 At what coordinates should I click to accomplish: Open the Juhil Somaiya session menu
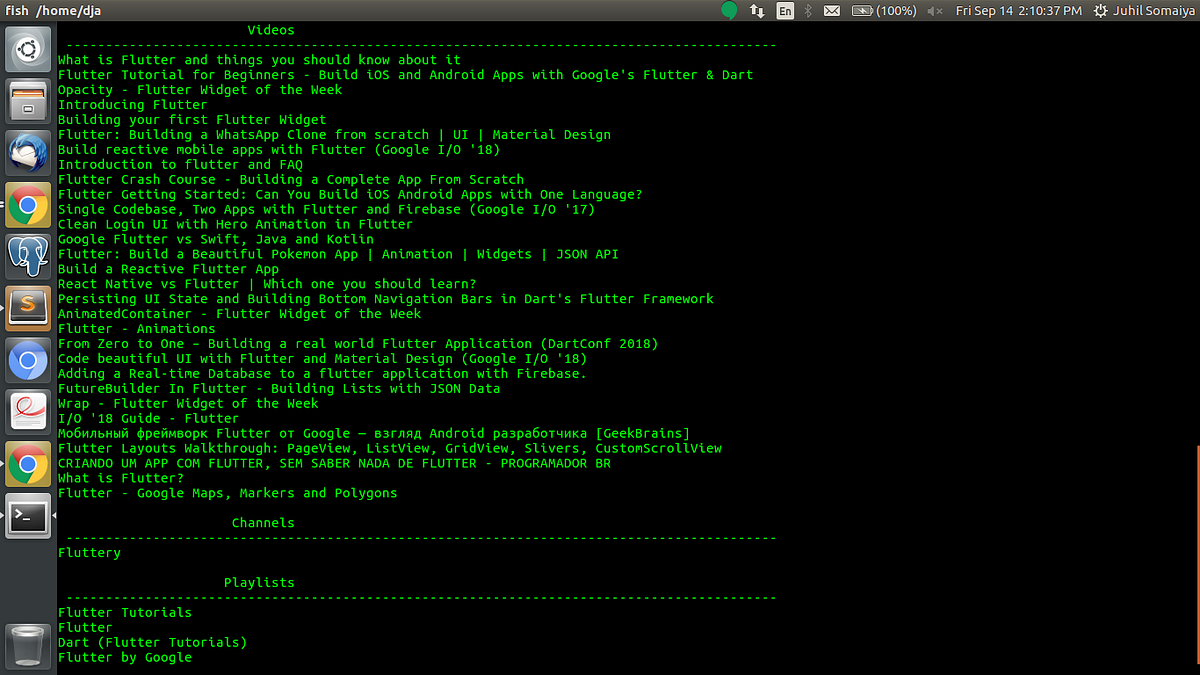click(x=1142, y=11)
